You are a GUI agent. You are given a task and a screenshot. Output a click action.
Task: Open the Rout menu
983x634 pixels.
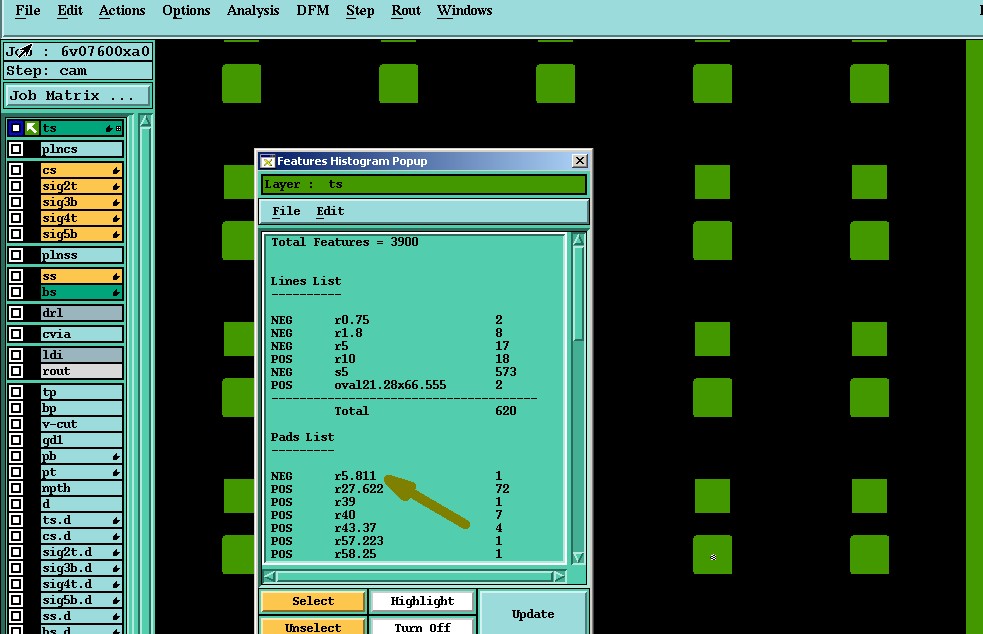coord(406,11)
